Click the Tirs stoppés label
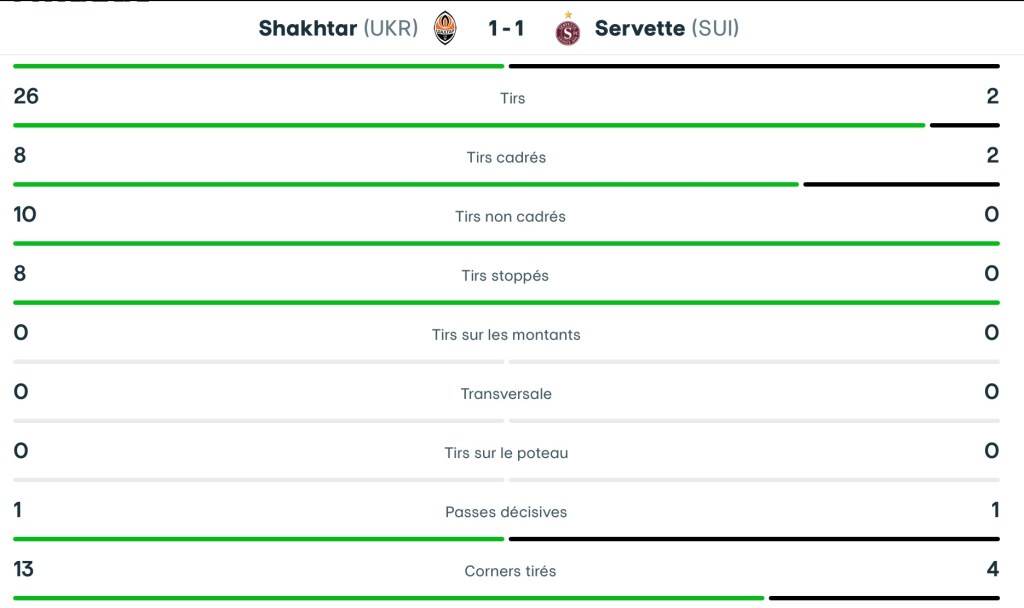This screenshot has width=1024, height=608. (x=505, y=275)
